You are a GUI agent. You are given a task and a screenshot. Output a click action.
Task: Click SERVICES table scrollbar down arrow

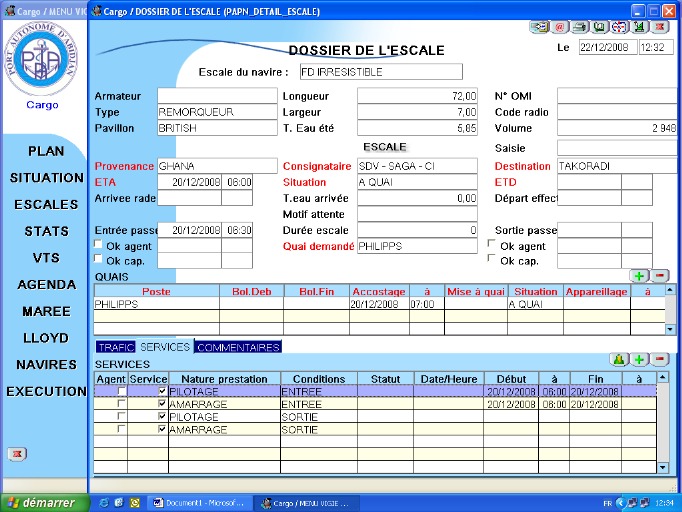coord(661,467)
